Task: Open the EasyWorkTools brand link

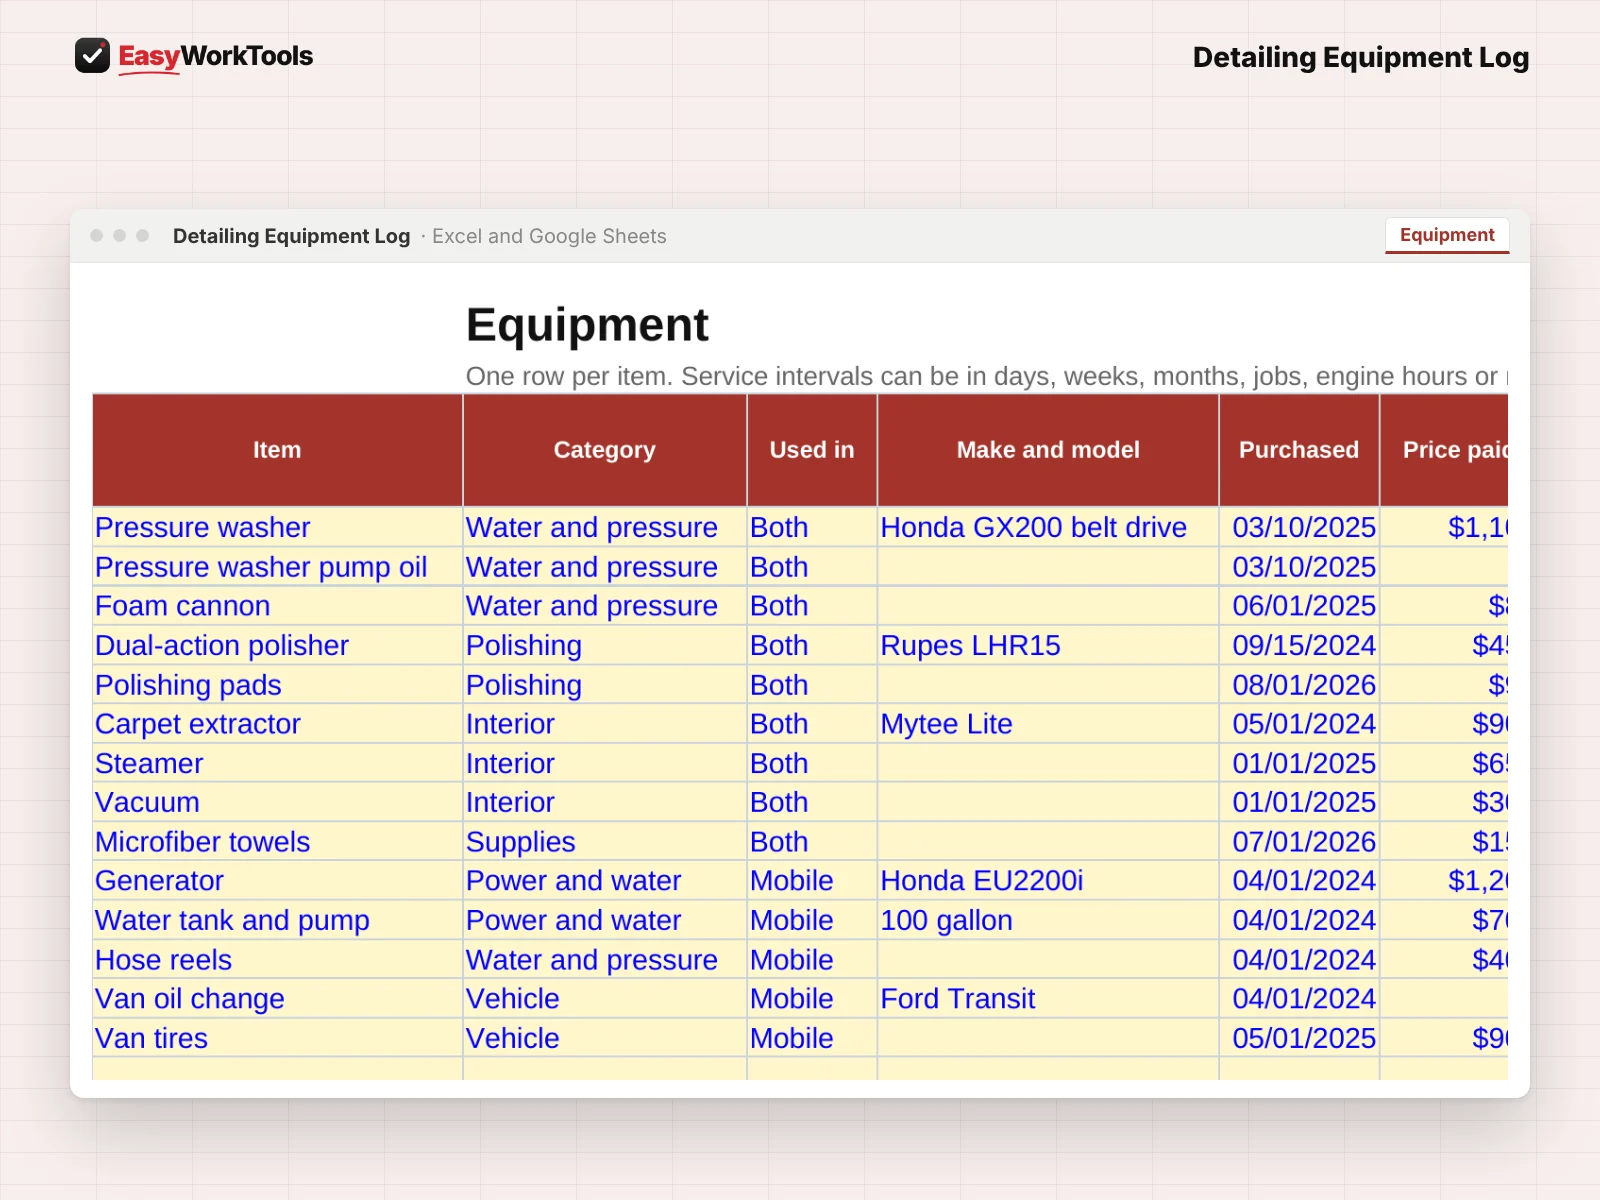Action: click(194, 57)
